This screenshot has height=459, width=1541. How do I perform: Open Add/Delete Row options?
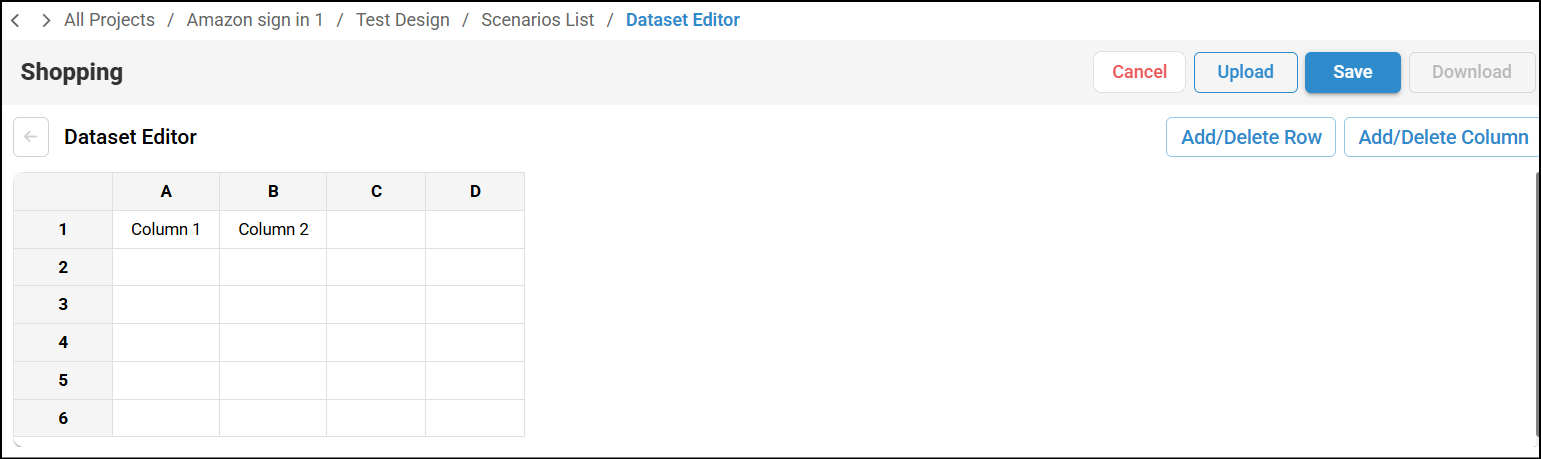[1251, 137]
